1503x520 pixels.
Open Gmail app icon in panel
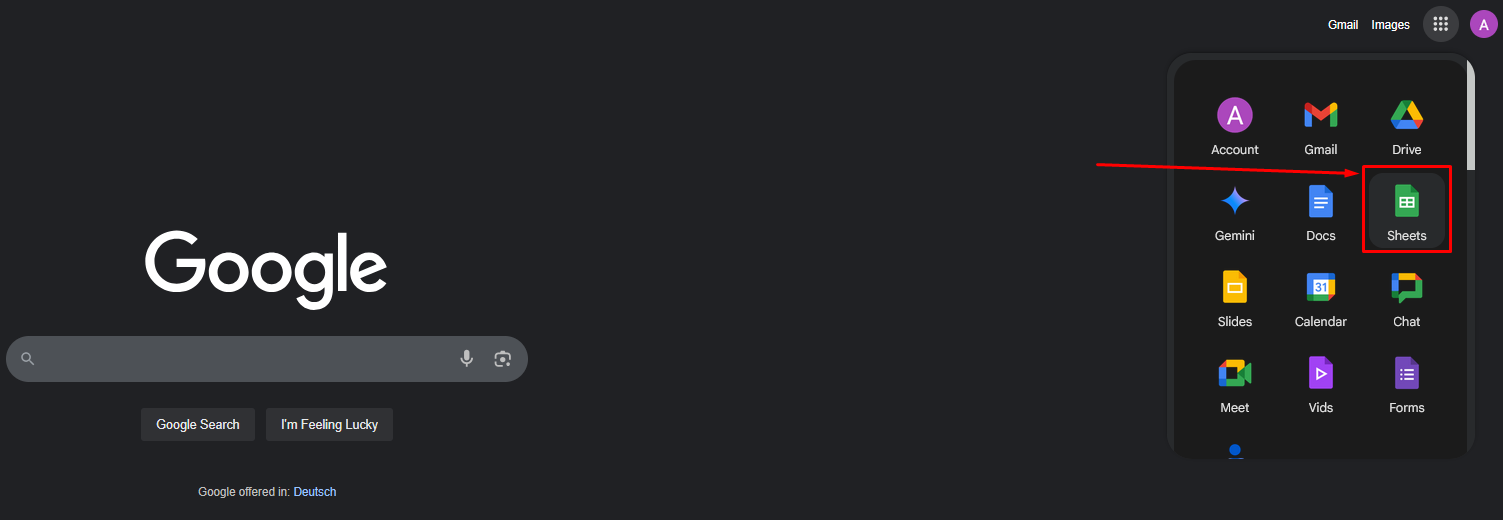(1320, 126)
